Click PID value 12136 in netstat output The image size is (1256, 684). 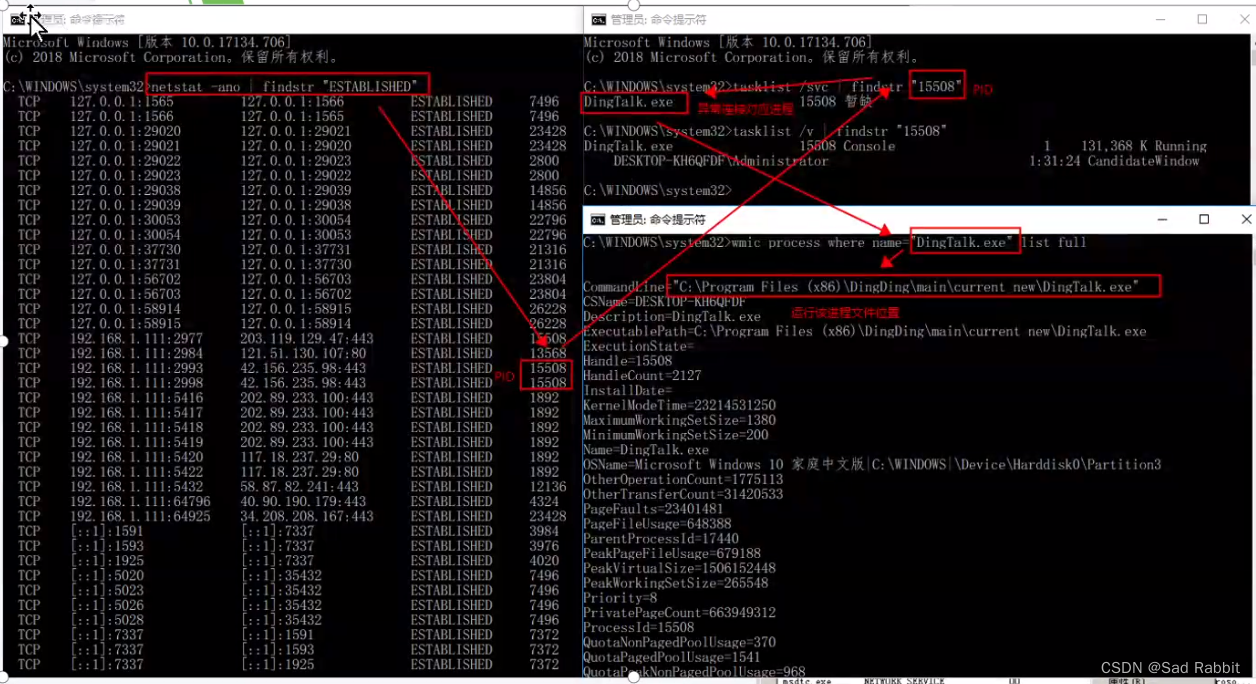(x=548, y=486)
